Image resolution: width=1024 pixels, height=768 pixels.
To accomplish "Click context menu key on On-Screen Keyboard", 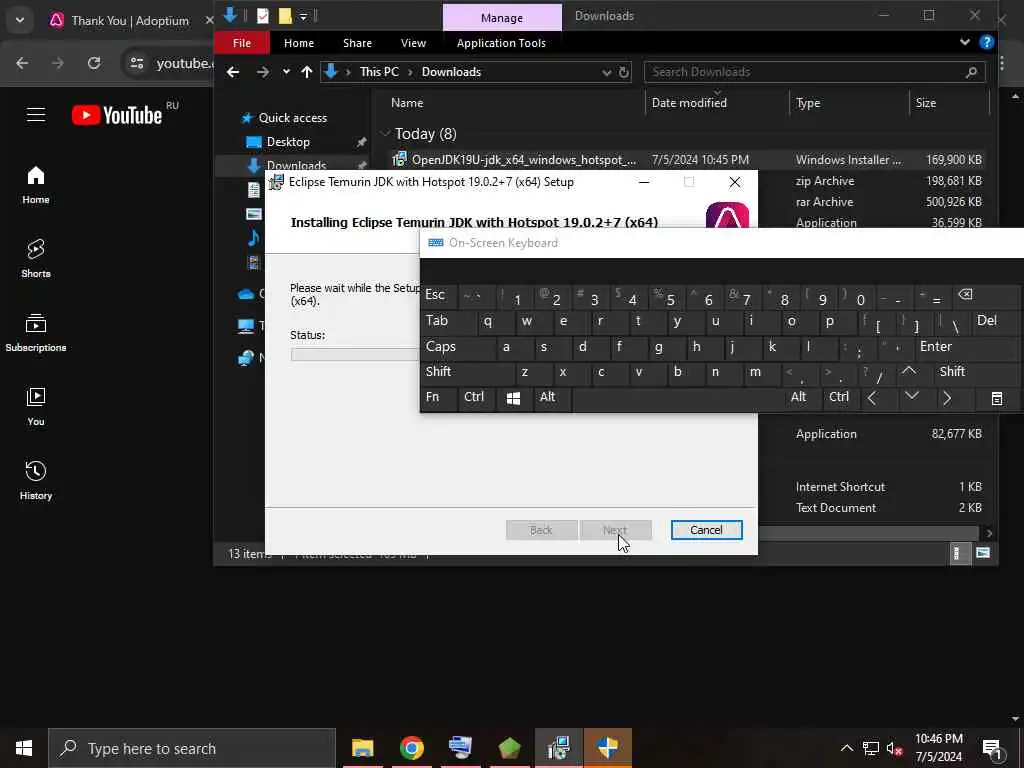I will [996, 398].
